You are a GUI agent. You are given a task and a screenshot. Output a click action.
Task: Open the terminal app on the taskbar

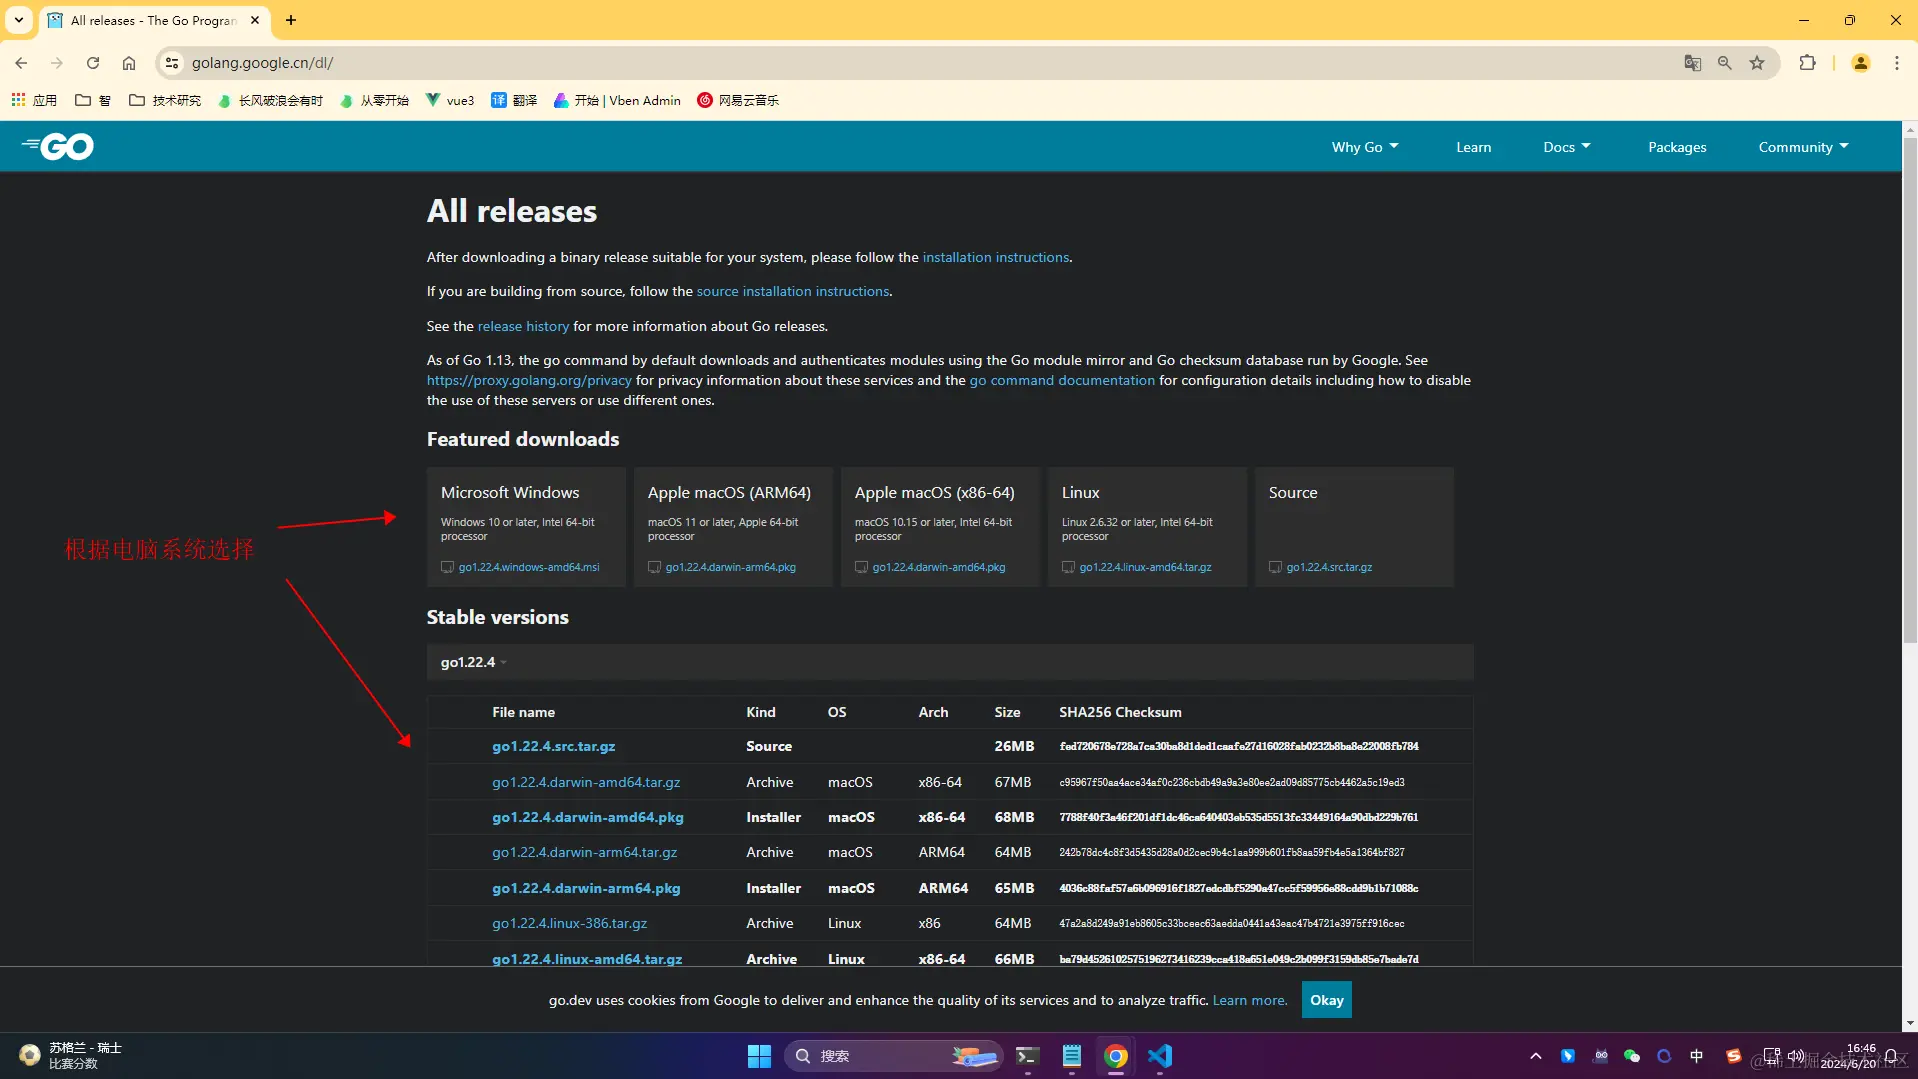pyautogui.click(x=1027, y=1056)
